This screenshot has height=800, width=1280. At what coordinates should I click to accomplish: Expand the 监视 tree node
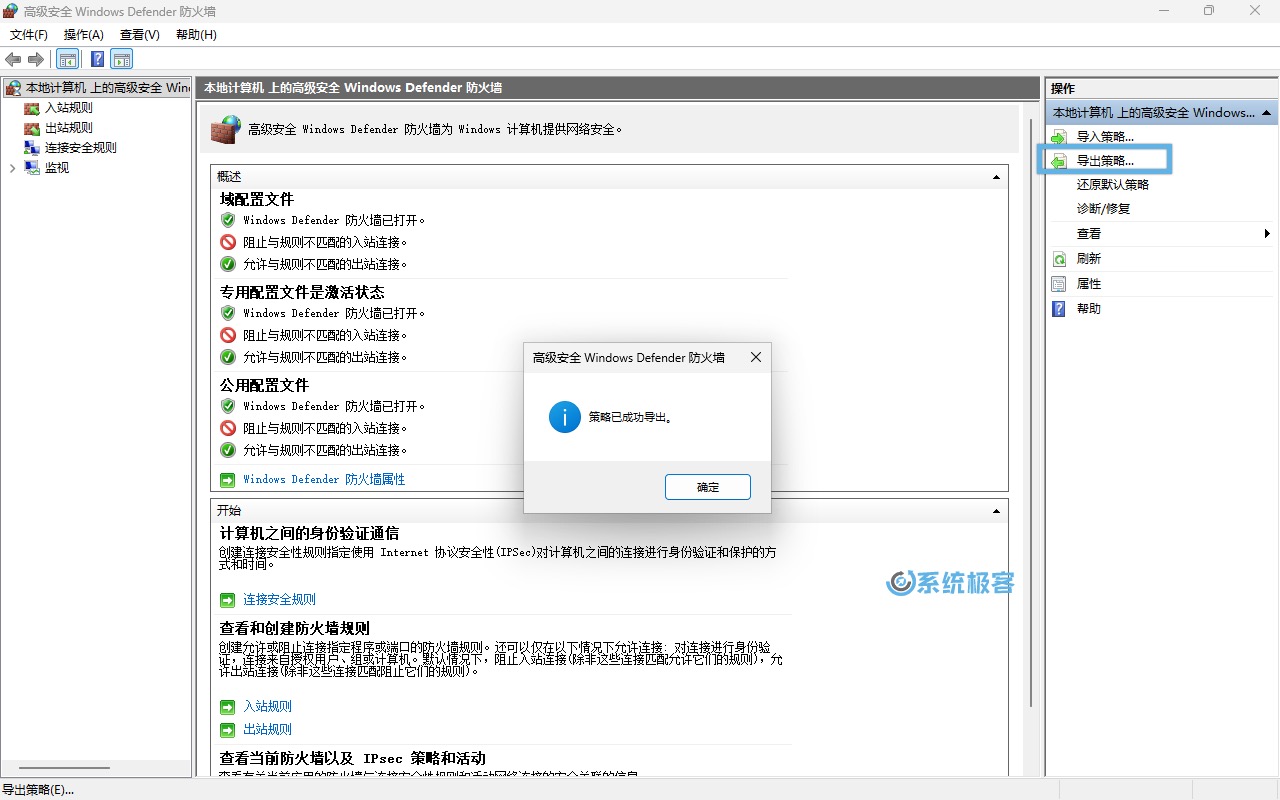tap(12, 167)
